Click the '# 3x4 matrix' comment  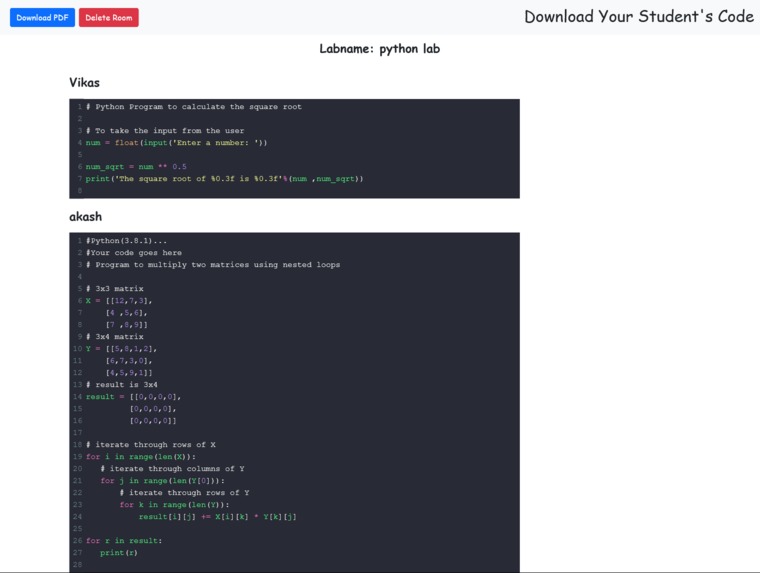coord(114,337)
